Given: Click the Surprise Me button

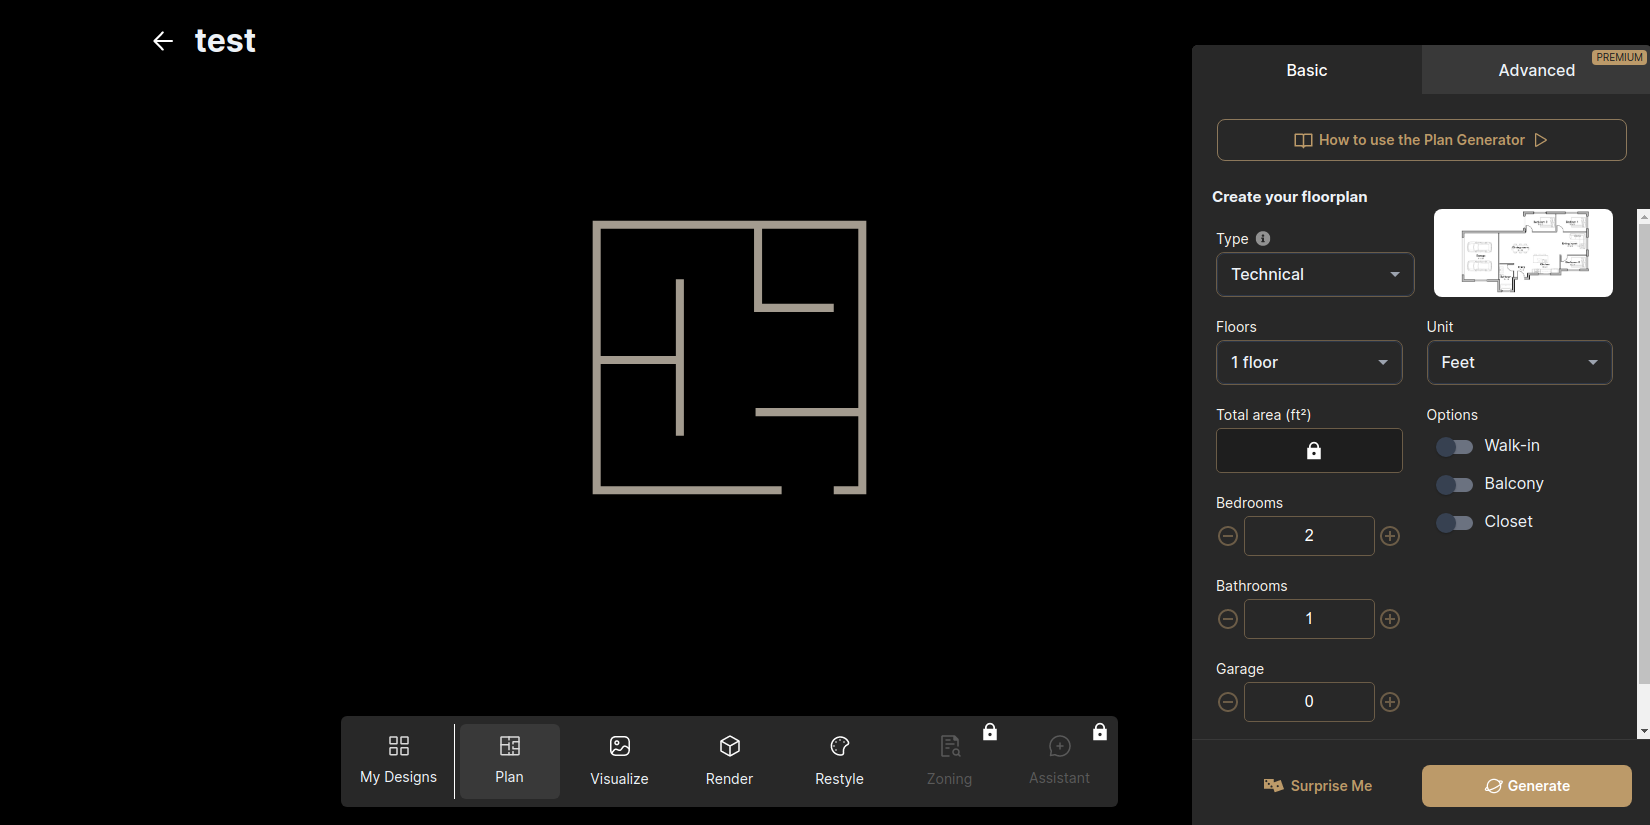Looking at the screenshot, I should click(1317, 786).
